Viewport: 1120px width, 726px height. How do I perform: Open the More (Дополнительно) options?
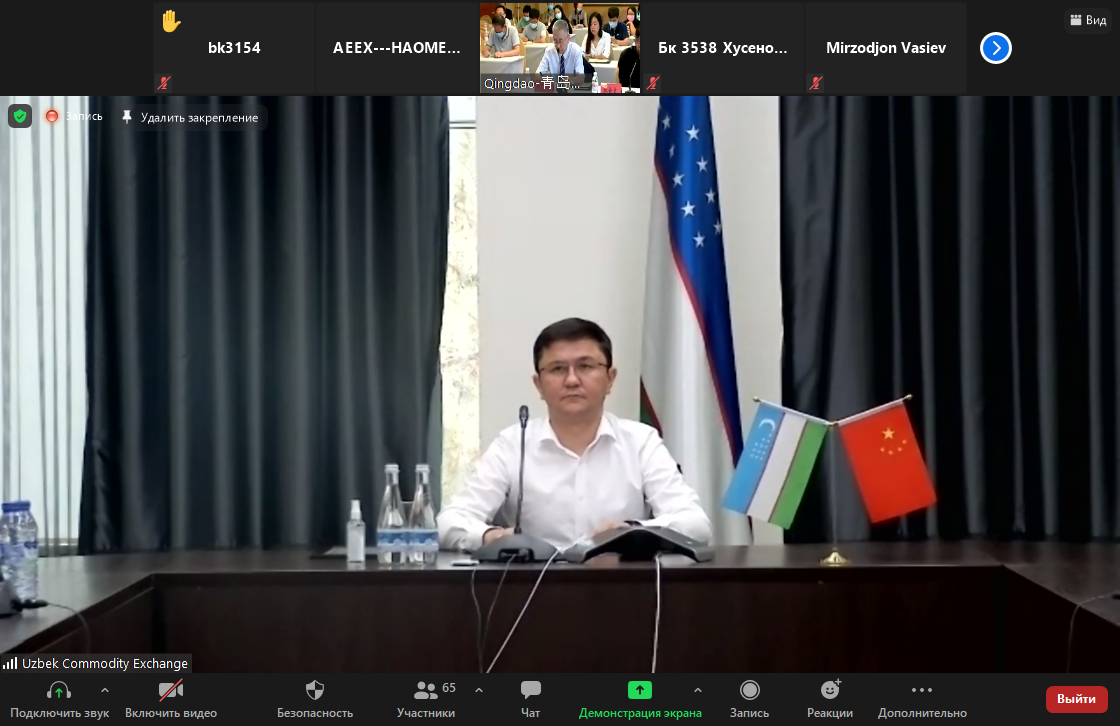tap(922, 691)
